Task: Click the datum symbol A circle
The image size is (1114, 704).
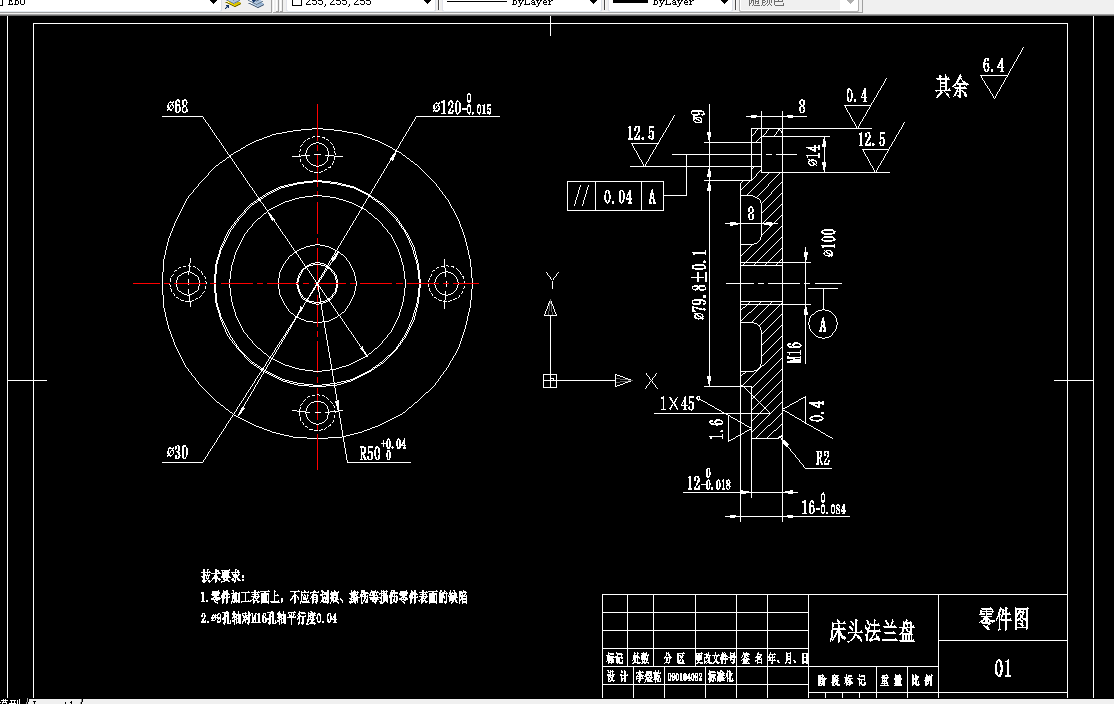Action: coord(822,324)
